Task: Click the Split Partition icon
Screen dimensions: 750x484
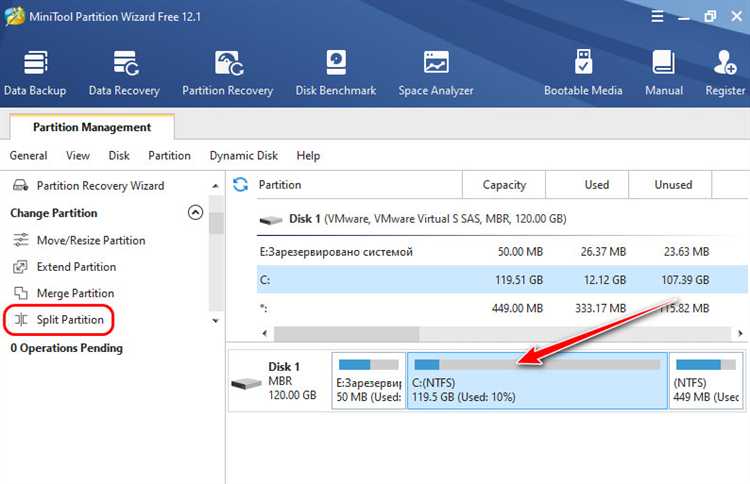Action: tap(21, 319)
